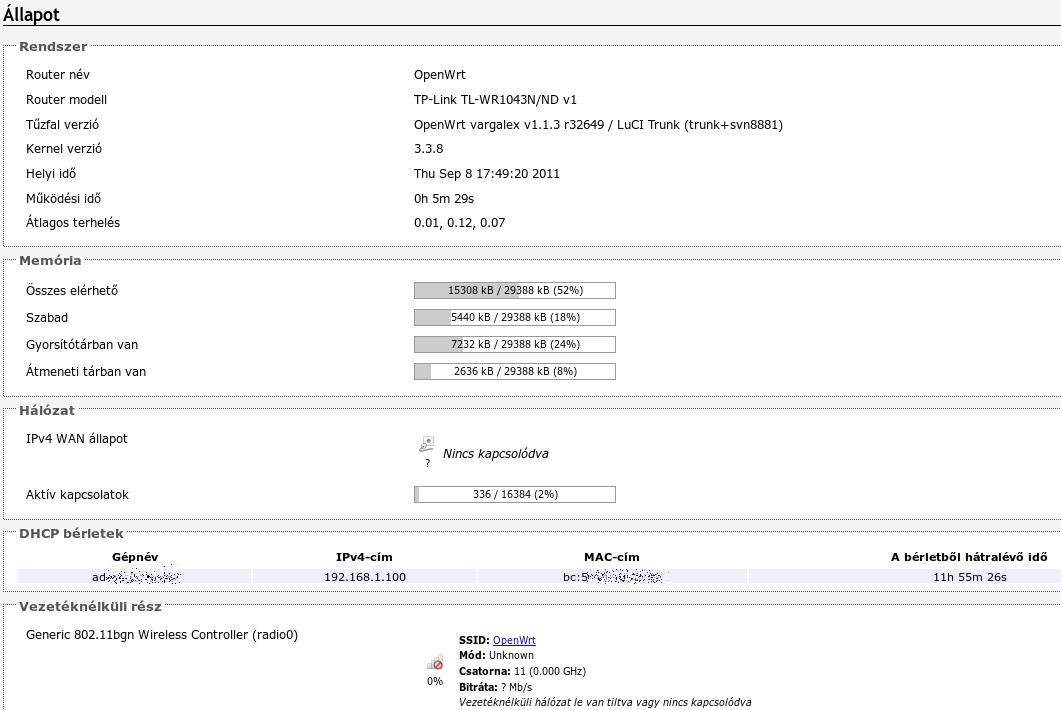Click the Átlagos terhelés label
Viewport: 1061px width, 710px height.
[x=73, y=223]
